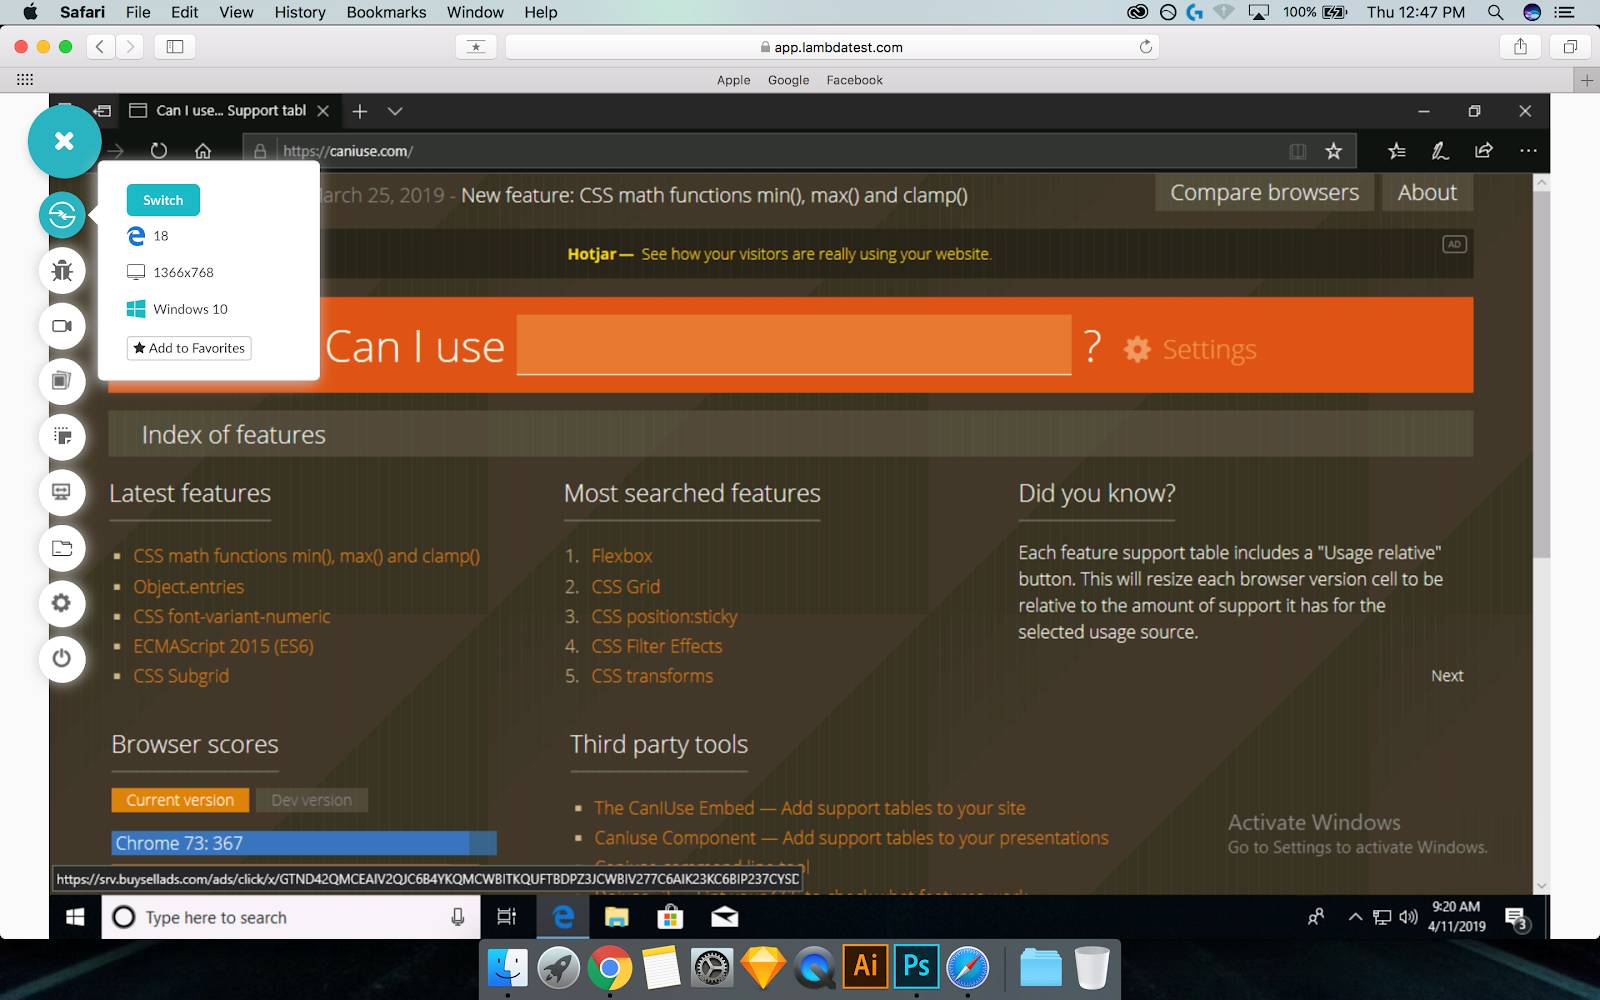Select the Dev version tab
This screenshot has height=1000, width=1600.
pos(311,800)
